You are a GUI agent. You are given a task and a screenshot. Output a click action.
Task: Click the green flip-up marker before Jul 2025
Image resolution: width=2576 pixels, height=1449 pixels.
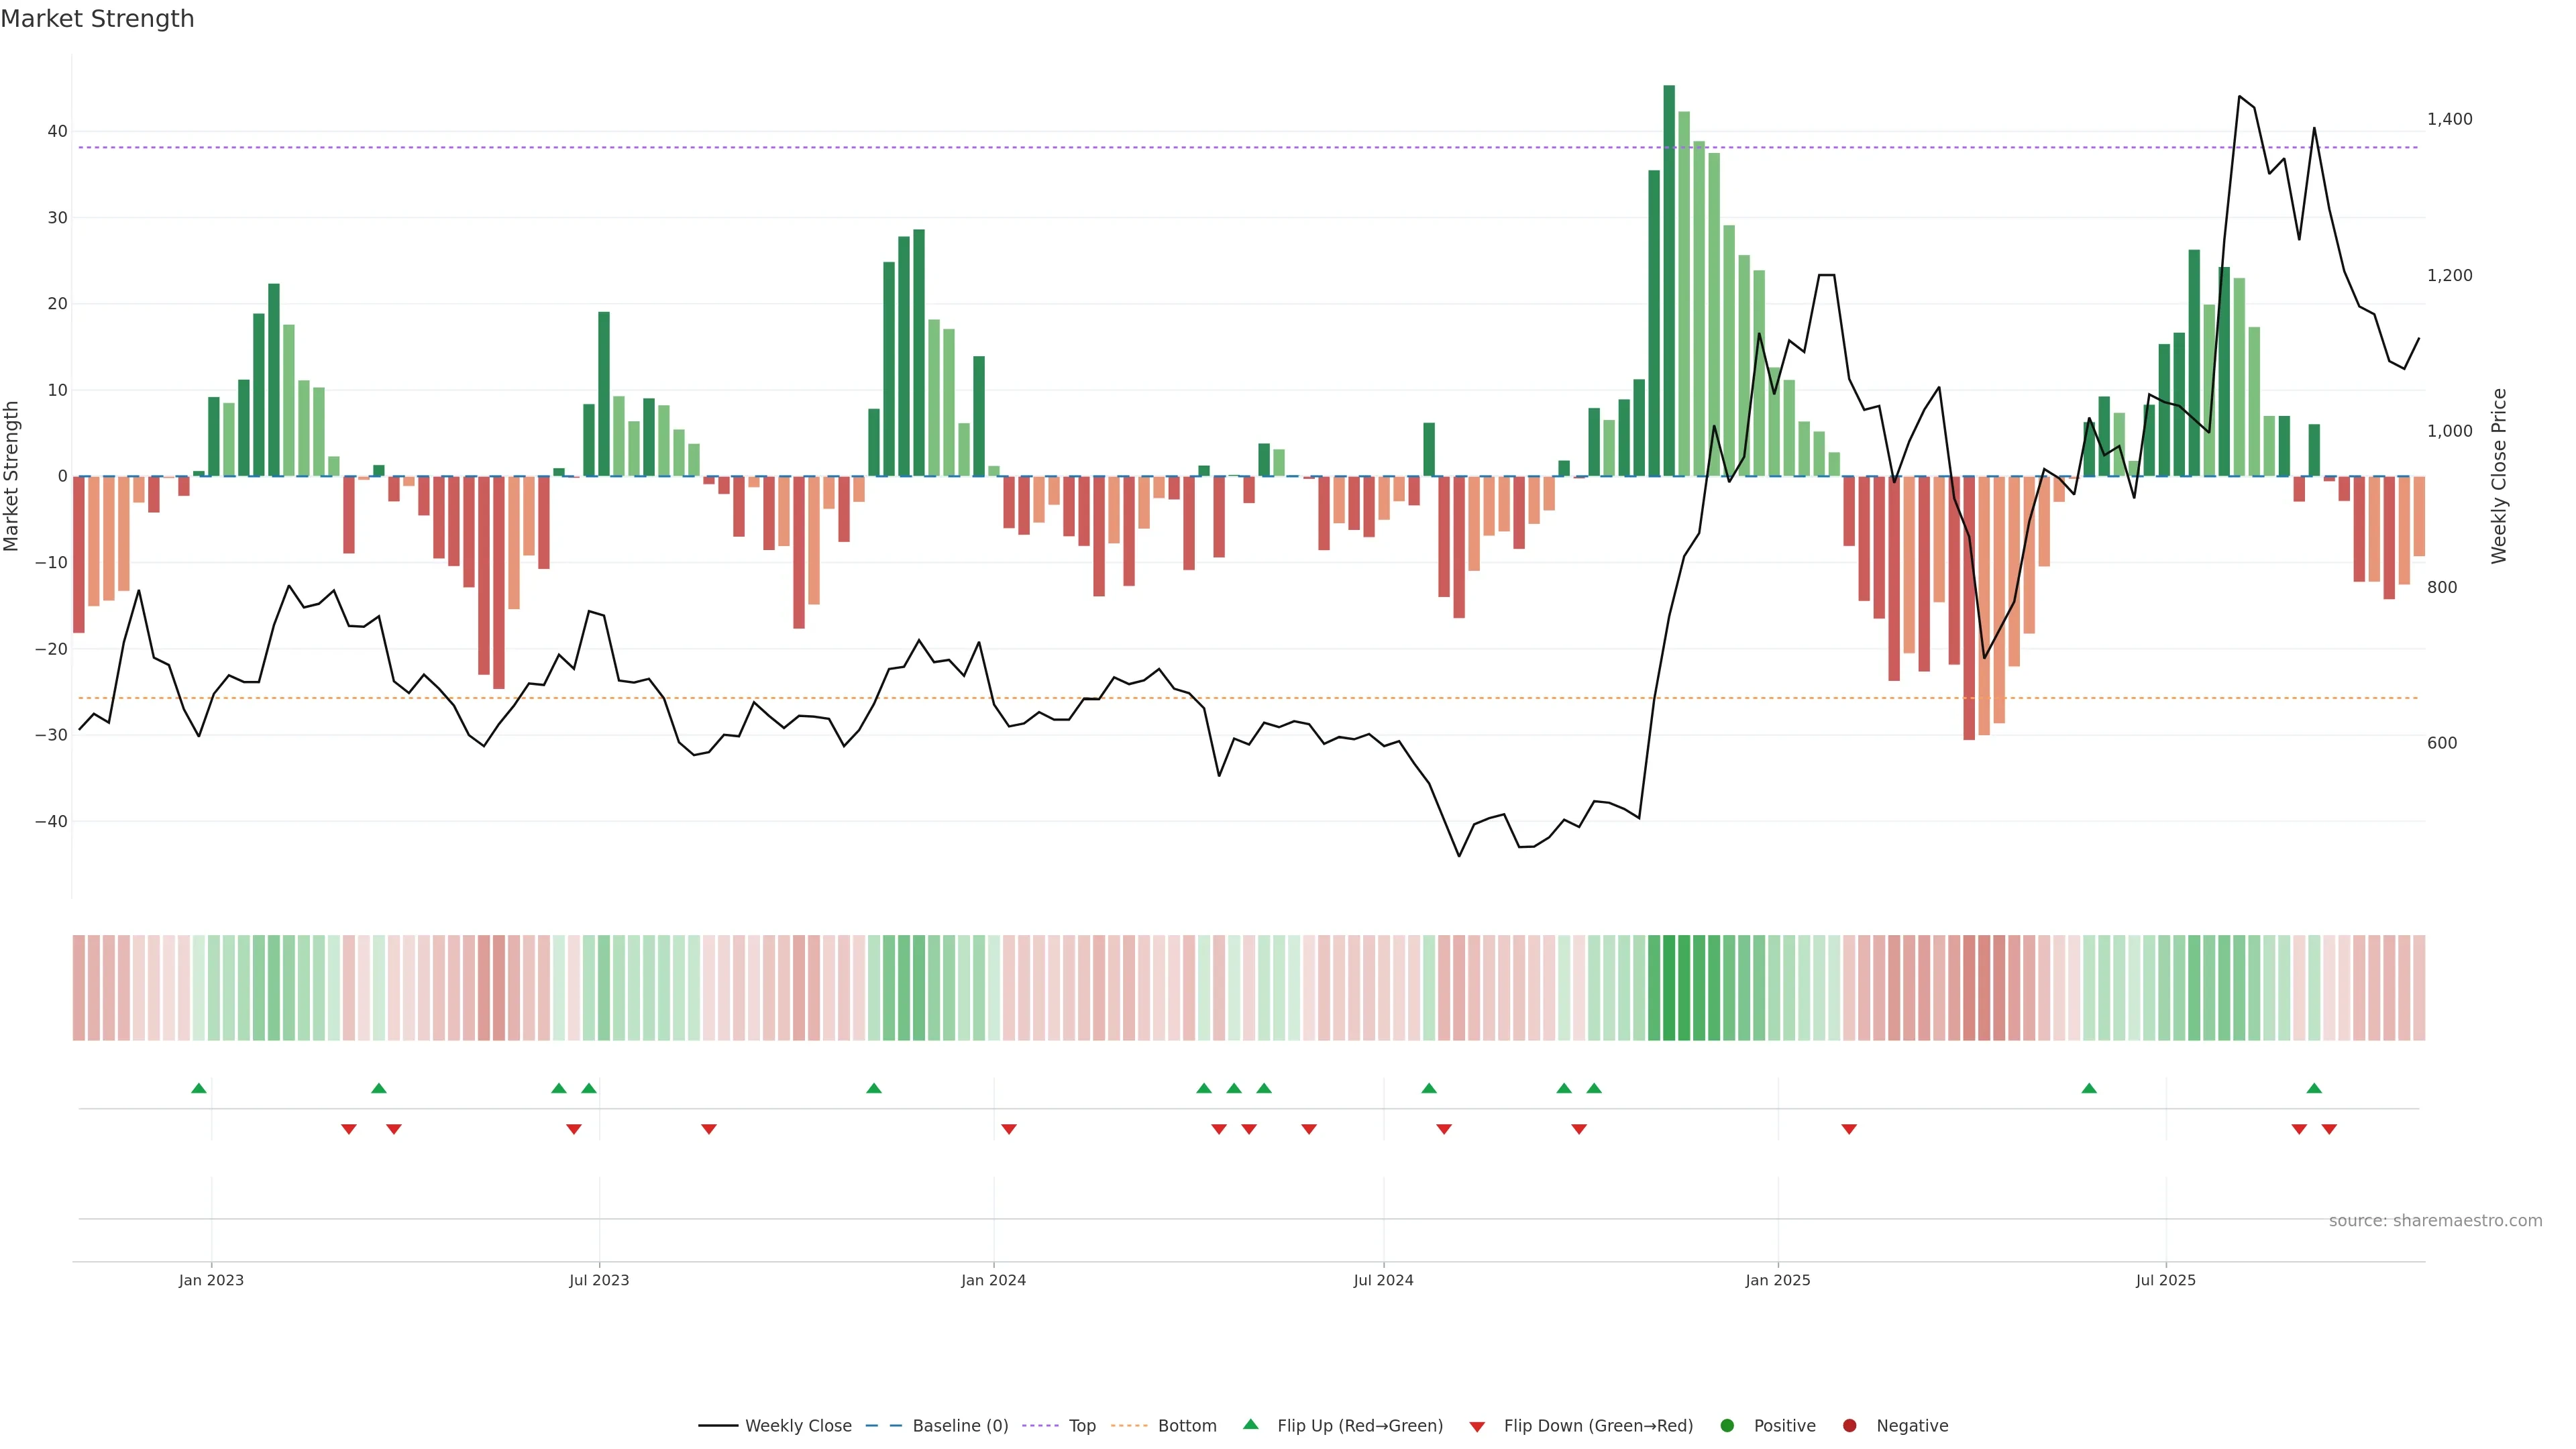click(x=2089, y=1088)
